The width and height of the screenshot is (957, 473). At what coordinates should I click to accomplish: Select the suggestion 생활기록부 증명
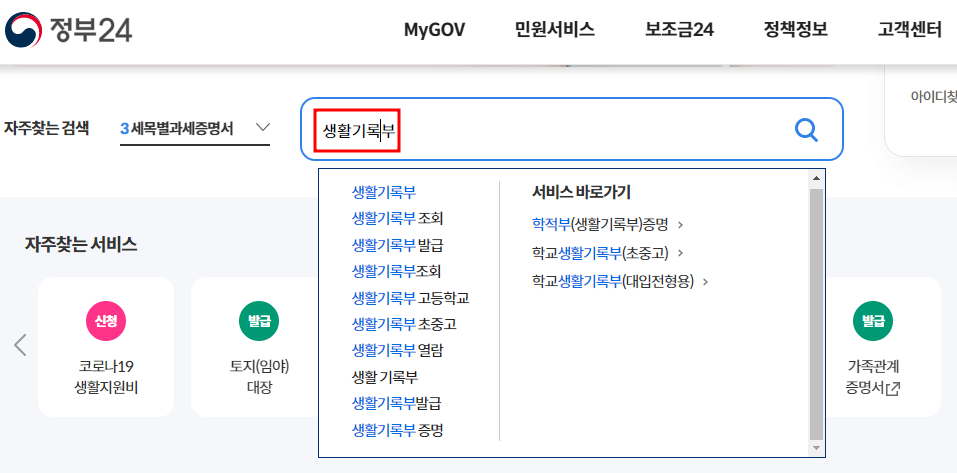coord(397,430)
